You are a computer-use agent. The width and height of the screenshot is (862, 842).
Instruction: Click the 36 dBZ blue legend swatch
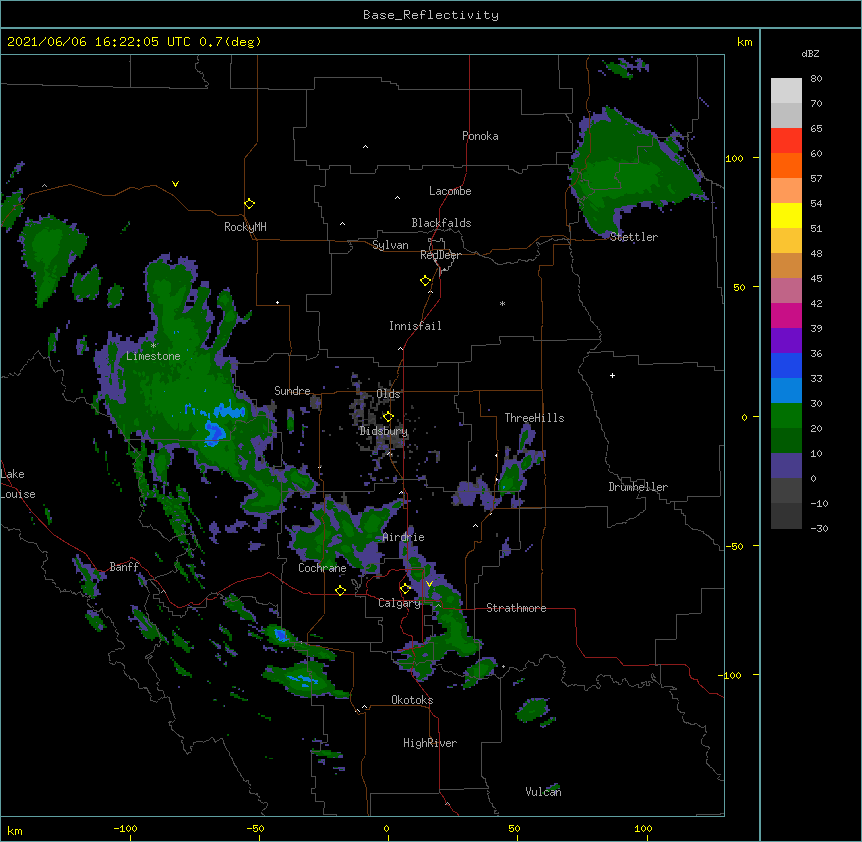(786, 365)
